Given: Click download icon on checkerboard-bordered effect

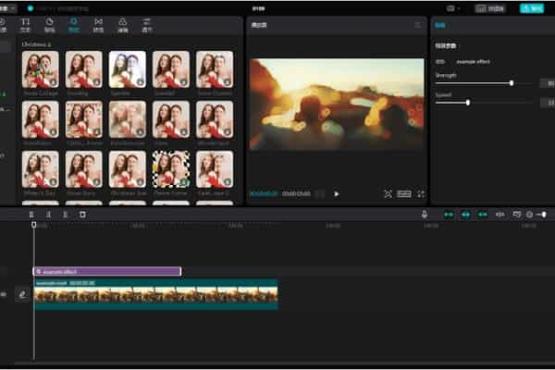Looking at the screenshot, I should coord(184,182).
